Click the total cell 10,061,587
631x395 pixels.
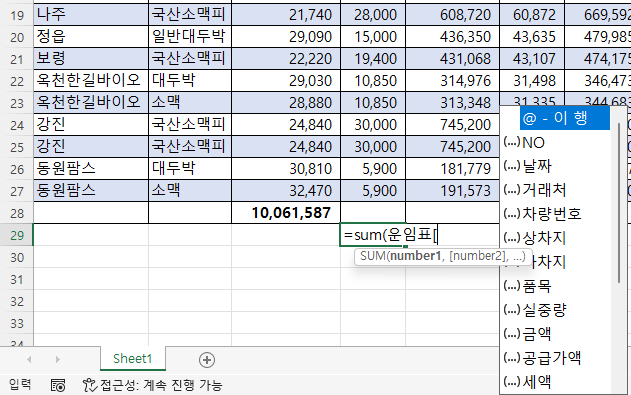(x=286, y=213)
